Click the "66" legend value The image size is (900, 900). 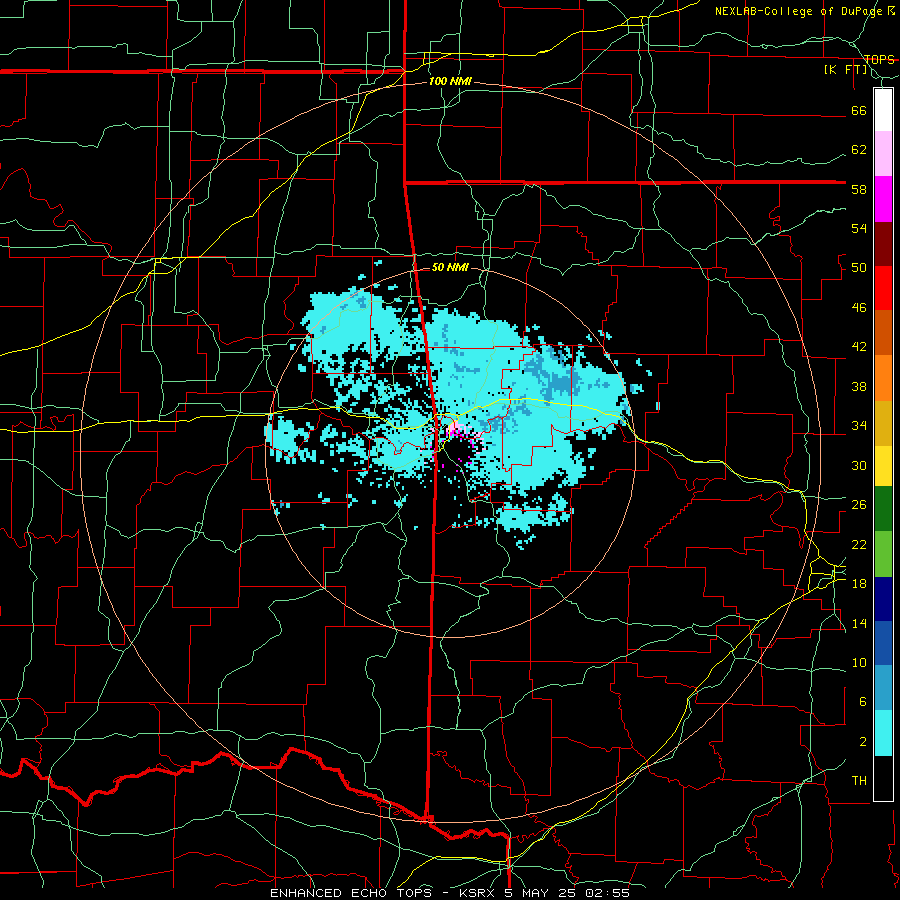[x=859, y=110]
